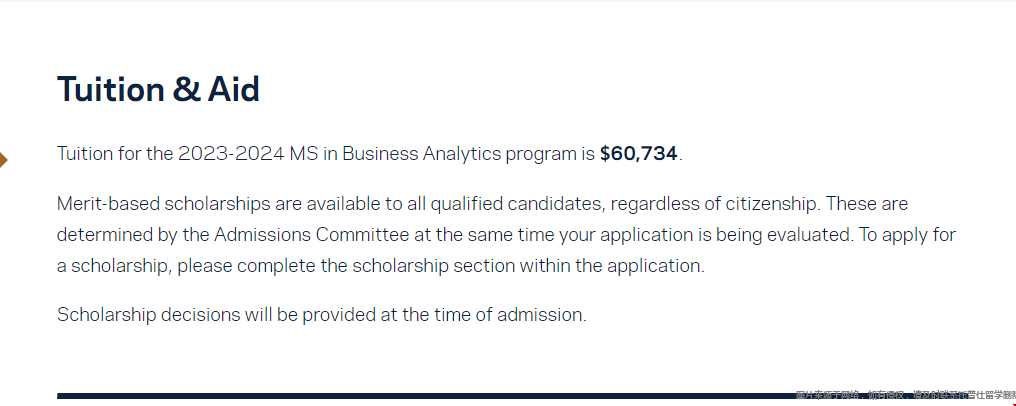Click the ampersand in the page heading
Screen dimensions: 1016x406
click(x=187, y=89)
